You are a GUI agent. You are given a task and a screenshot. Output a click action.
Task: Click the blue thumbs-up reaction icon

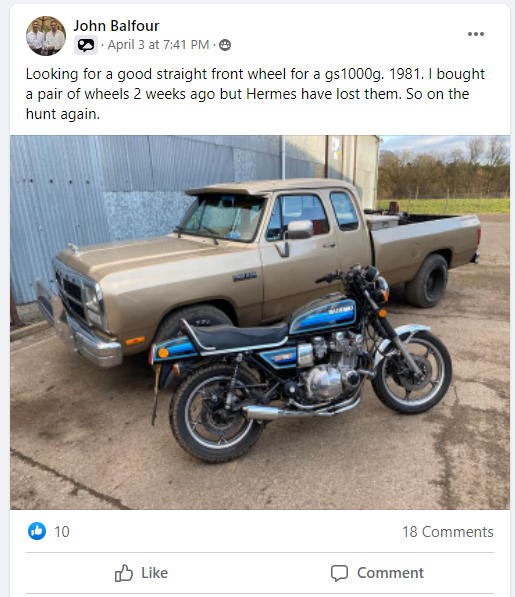click(37, 531)
